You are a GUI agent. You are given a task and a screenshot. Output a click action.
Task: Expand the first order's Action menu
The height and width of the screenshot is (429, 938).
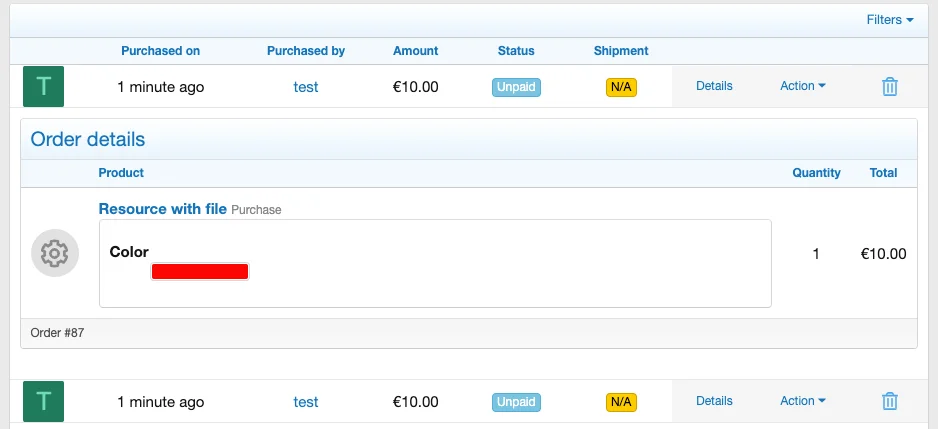(x=803, y=86)
